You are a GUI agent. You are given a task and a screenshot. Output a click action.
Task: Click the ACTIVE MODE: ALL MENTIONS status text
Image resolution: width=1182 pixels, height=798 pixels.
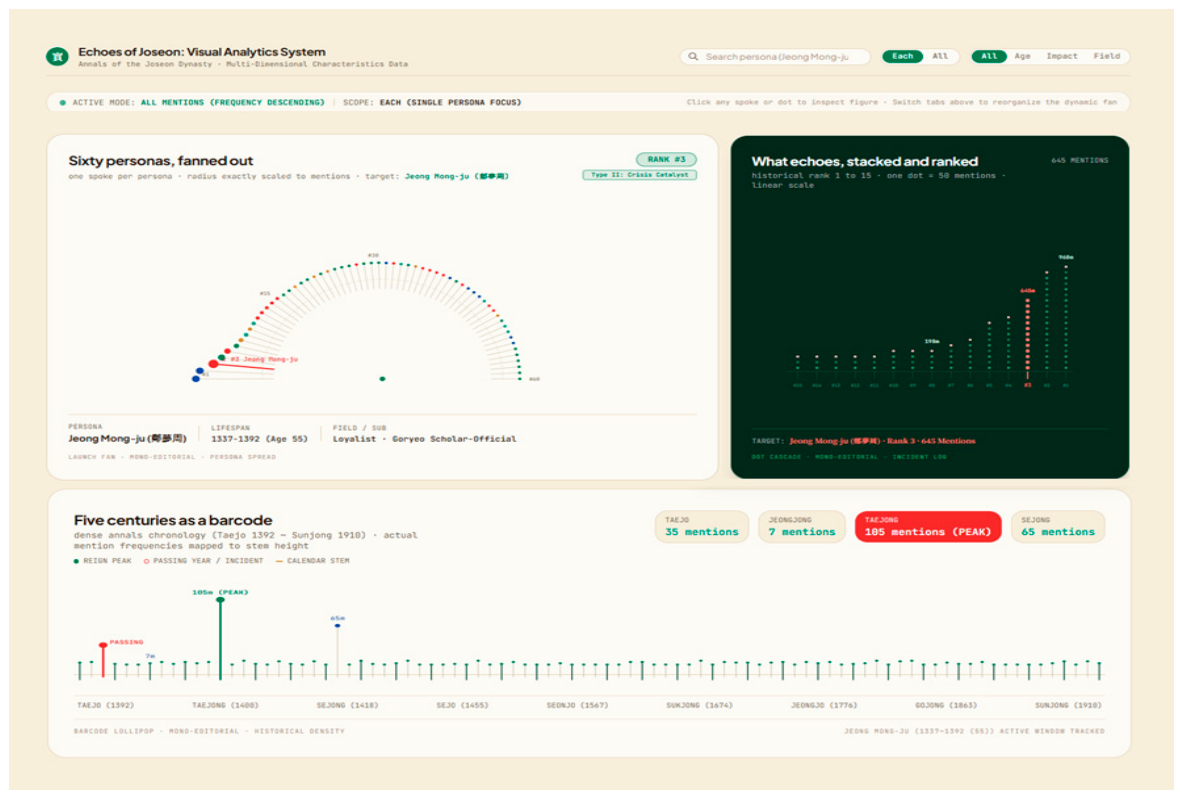(x=198, y=102)
